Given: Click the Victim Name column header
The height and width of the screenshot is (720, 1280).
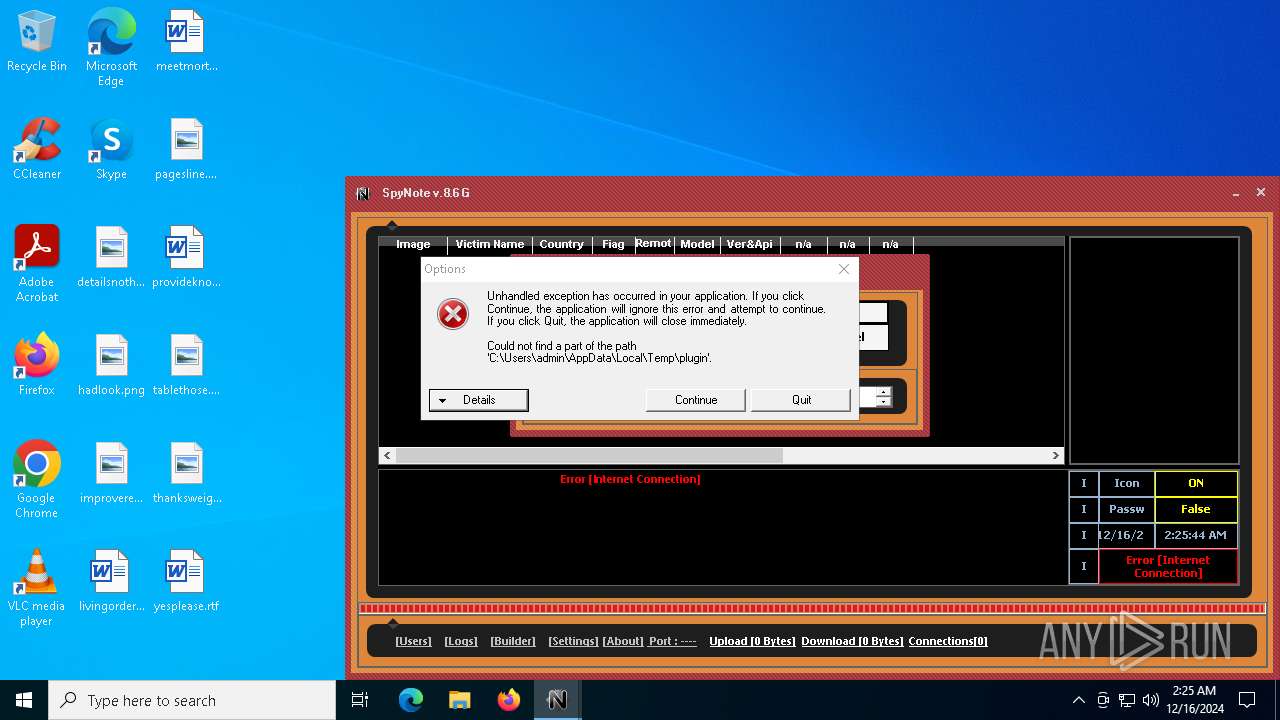Looking at the screenshot, I should click(489, 244).
